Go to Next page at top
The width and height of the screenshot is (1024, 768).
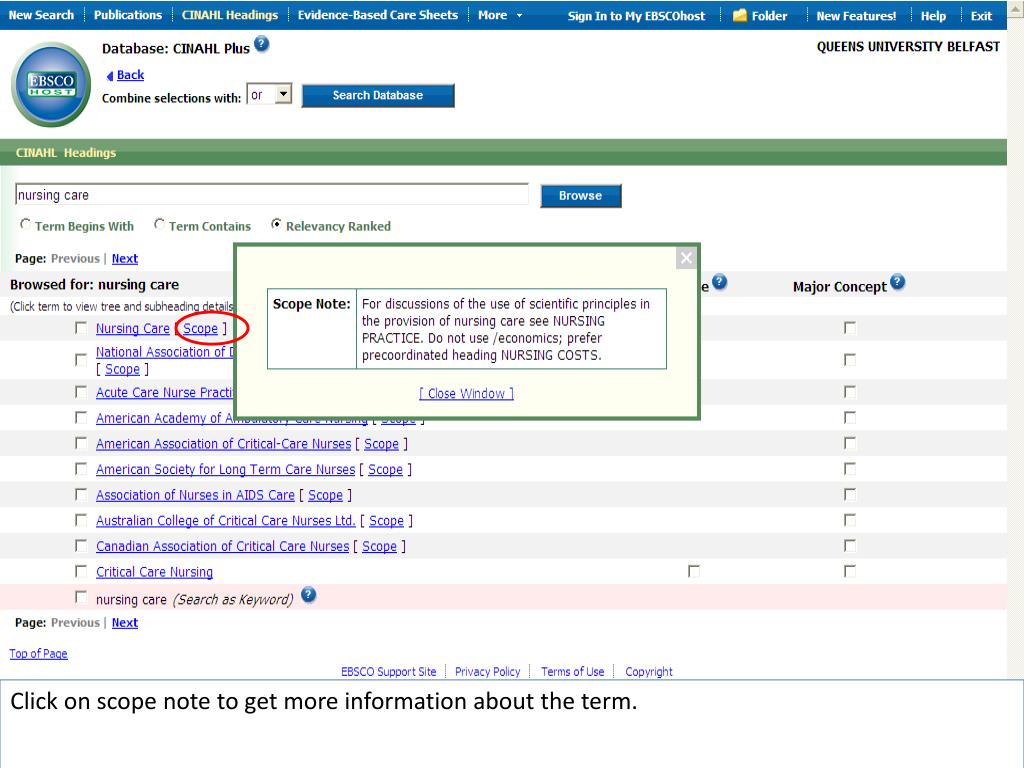[x=125, y=259]
